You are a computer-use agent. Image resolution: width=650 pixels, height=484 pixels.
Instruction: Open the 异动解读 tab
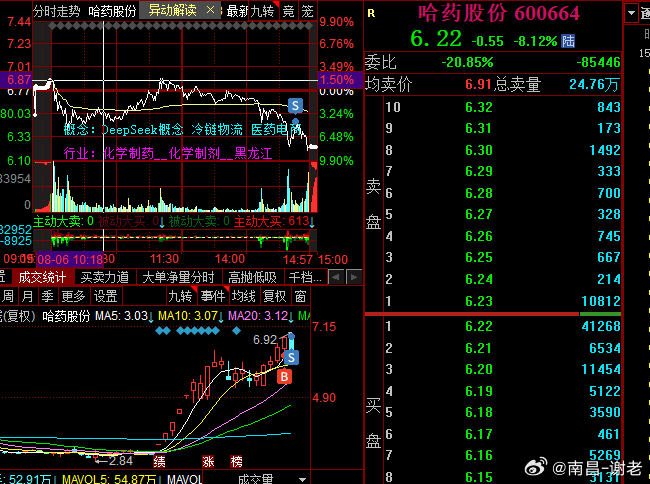tap(172, 10)
